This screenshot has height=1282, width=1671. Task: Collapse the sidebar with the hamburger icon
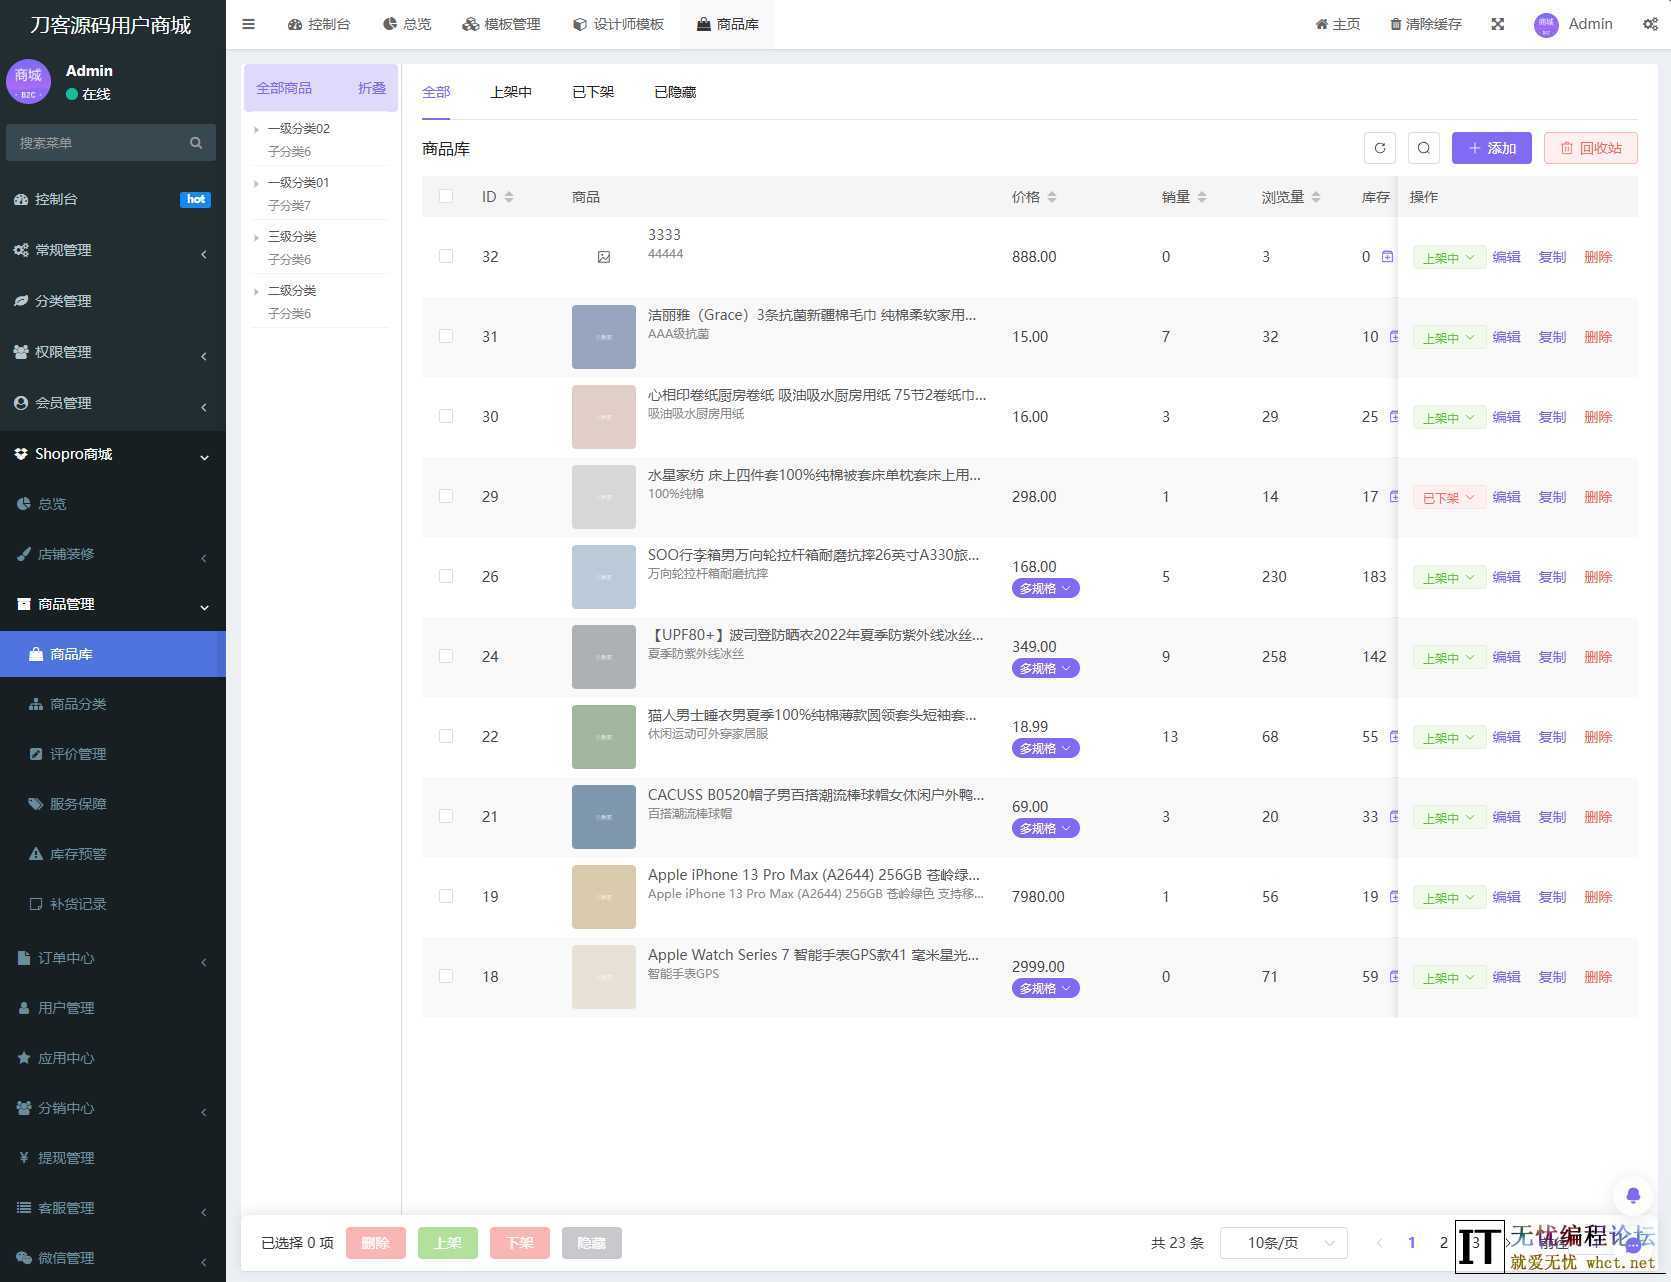pos(248,23)
